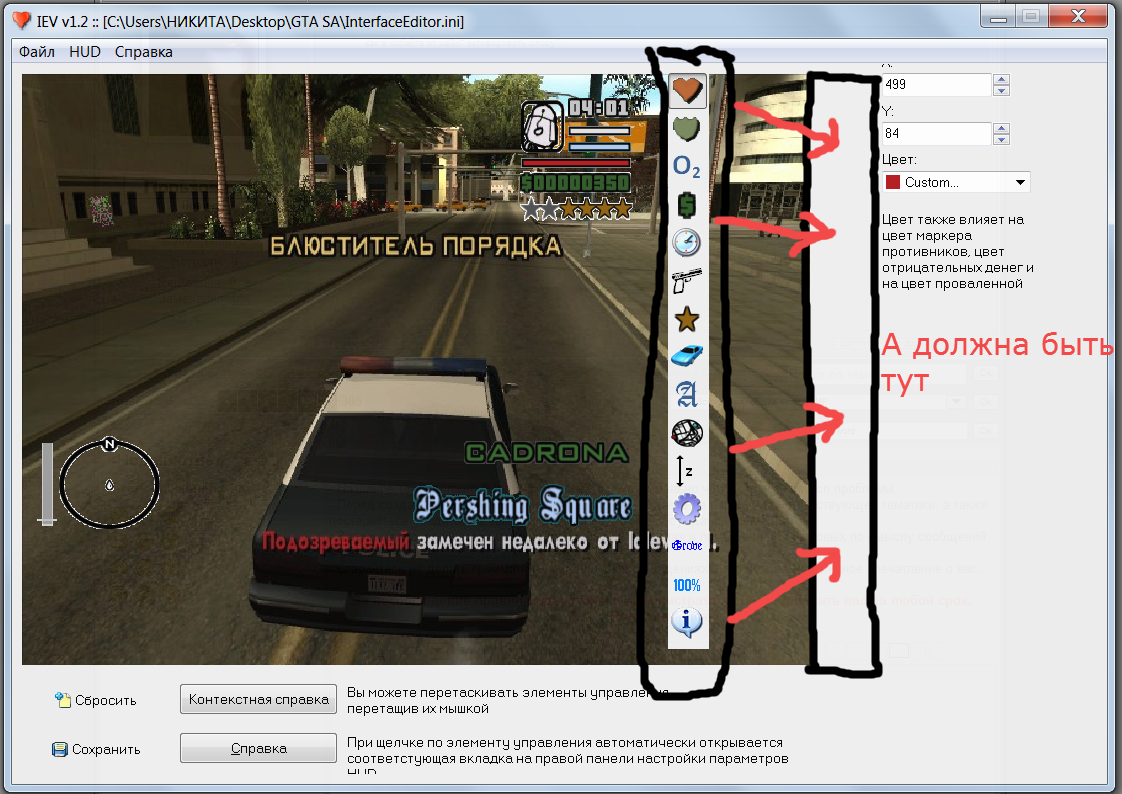
Task: Open the HUD menu
Action: click(84, 52)
